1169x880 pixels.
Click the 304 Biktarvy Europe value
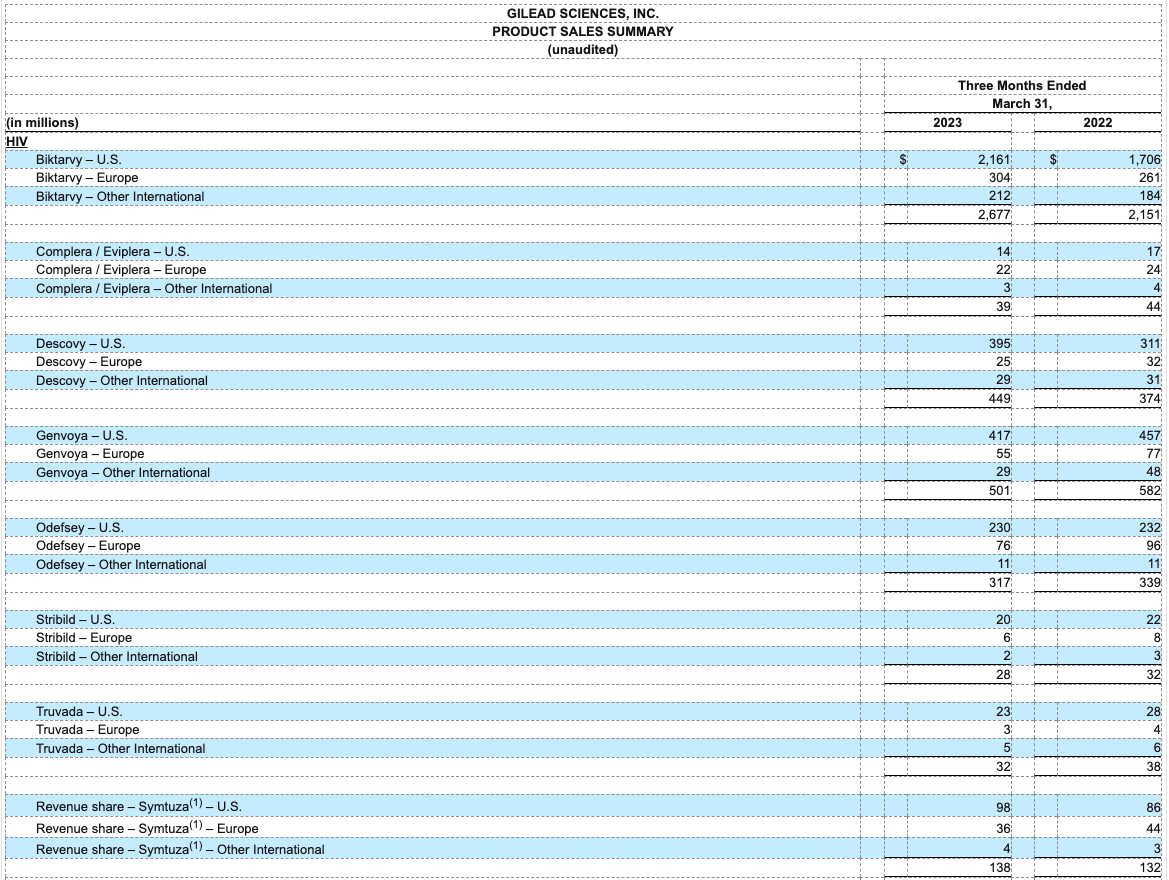click(999, 177)
